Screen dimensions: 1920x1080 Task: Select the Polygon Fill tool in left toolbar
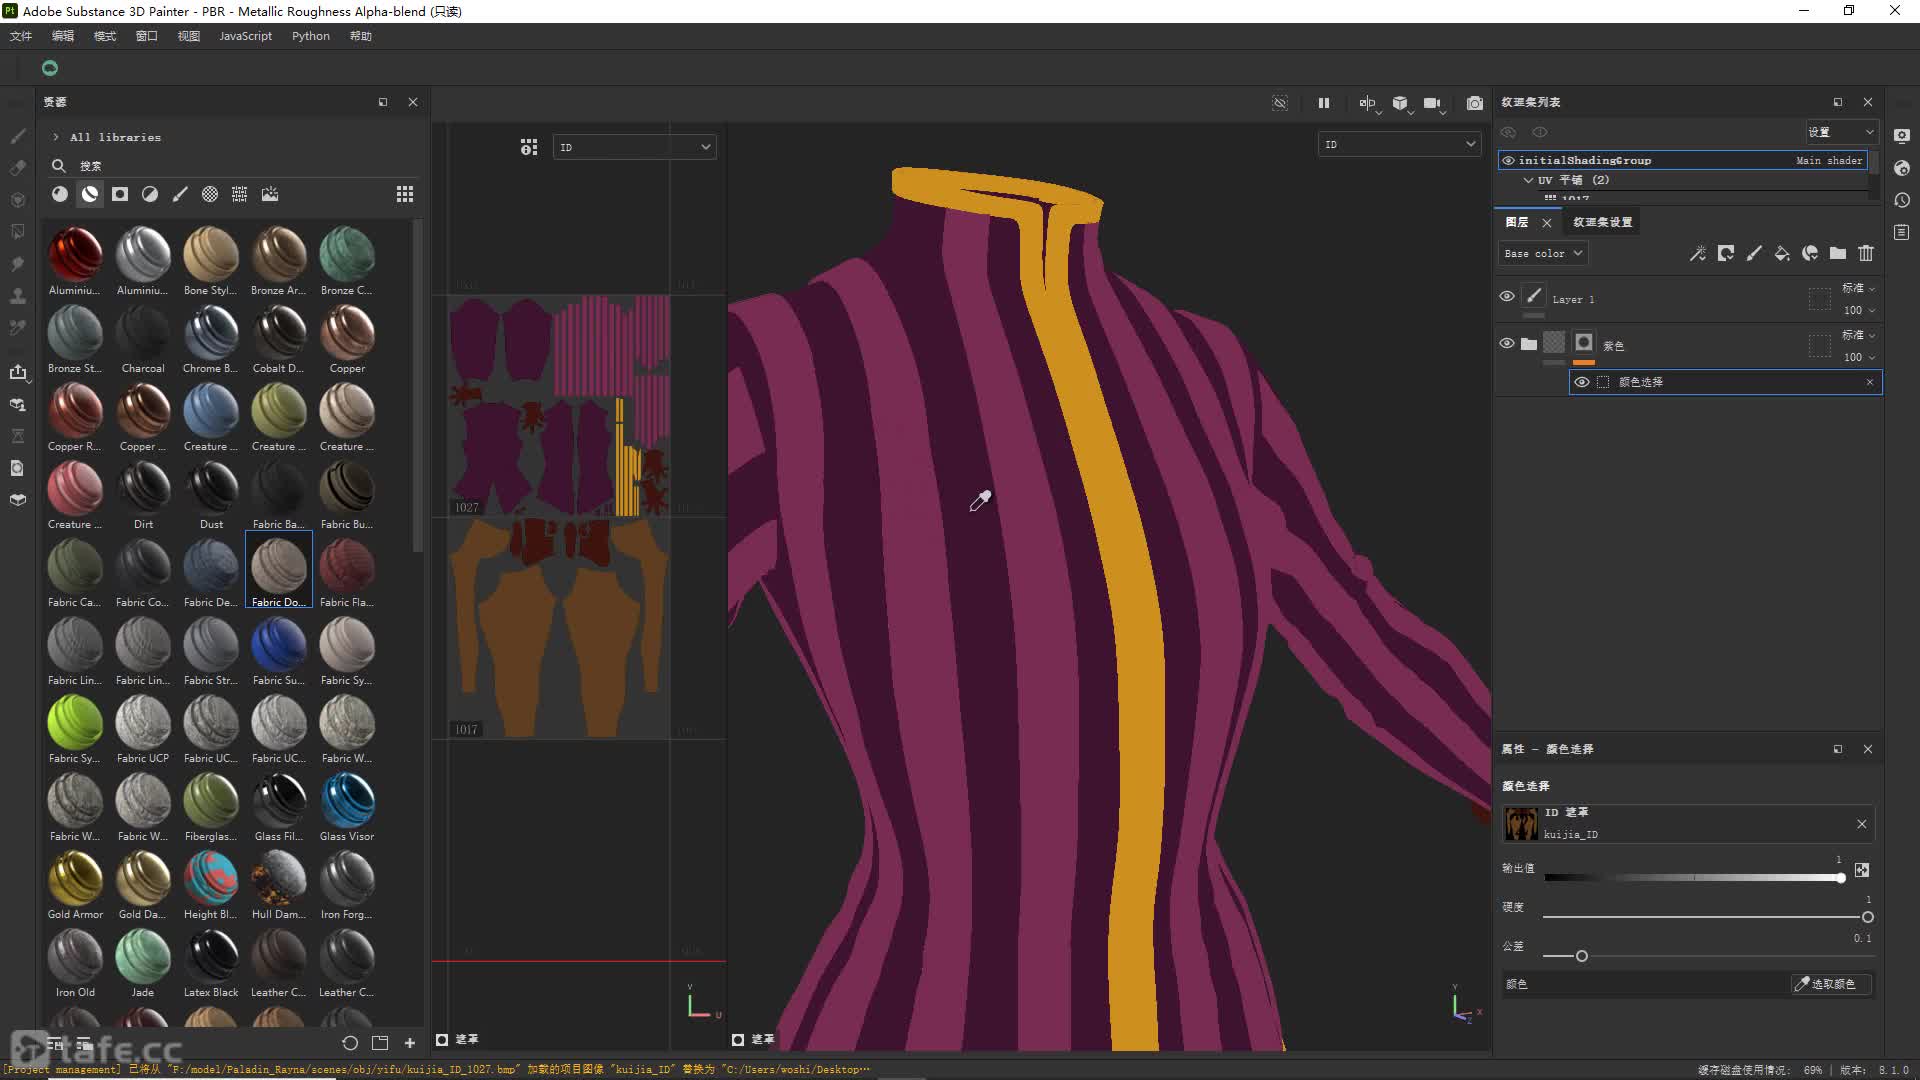coord(18,232)
